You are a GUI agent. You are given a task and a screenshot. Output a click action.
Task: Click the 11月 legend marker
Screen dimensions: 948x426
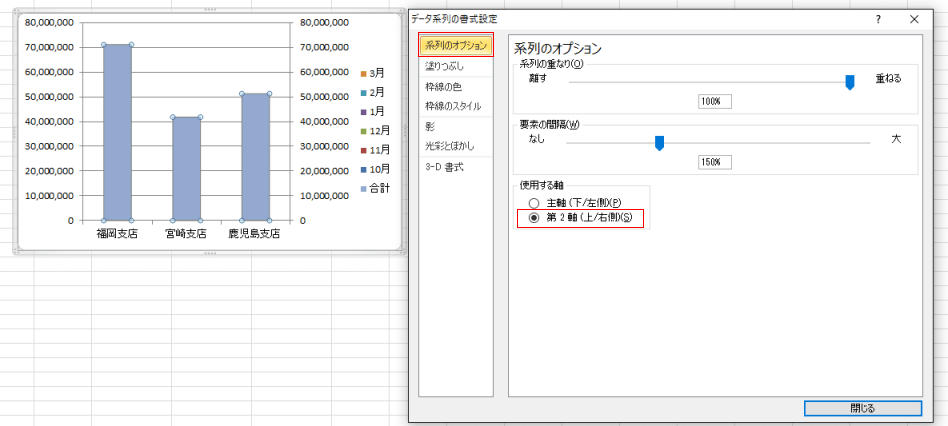(x=363, y=150)
